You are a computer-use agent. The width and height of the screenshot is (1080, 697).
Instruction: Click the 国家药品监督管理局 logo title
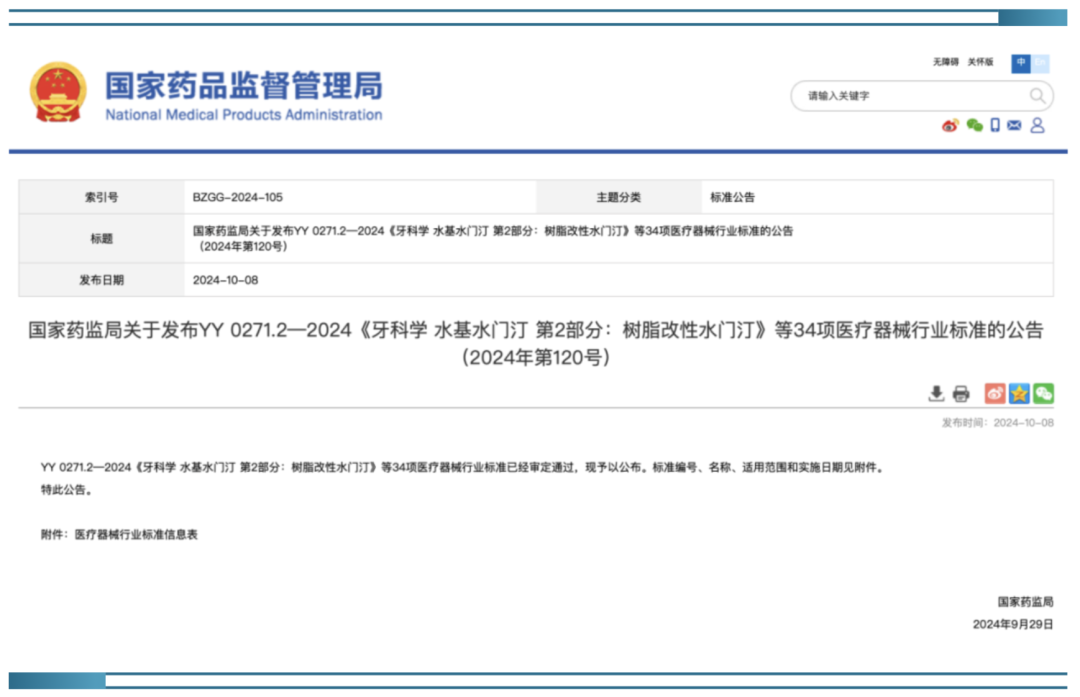tap(243, 85)
